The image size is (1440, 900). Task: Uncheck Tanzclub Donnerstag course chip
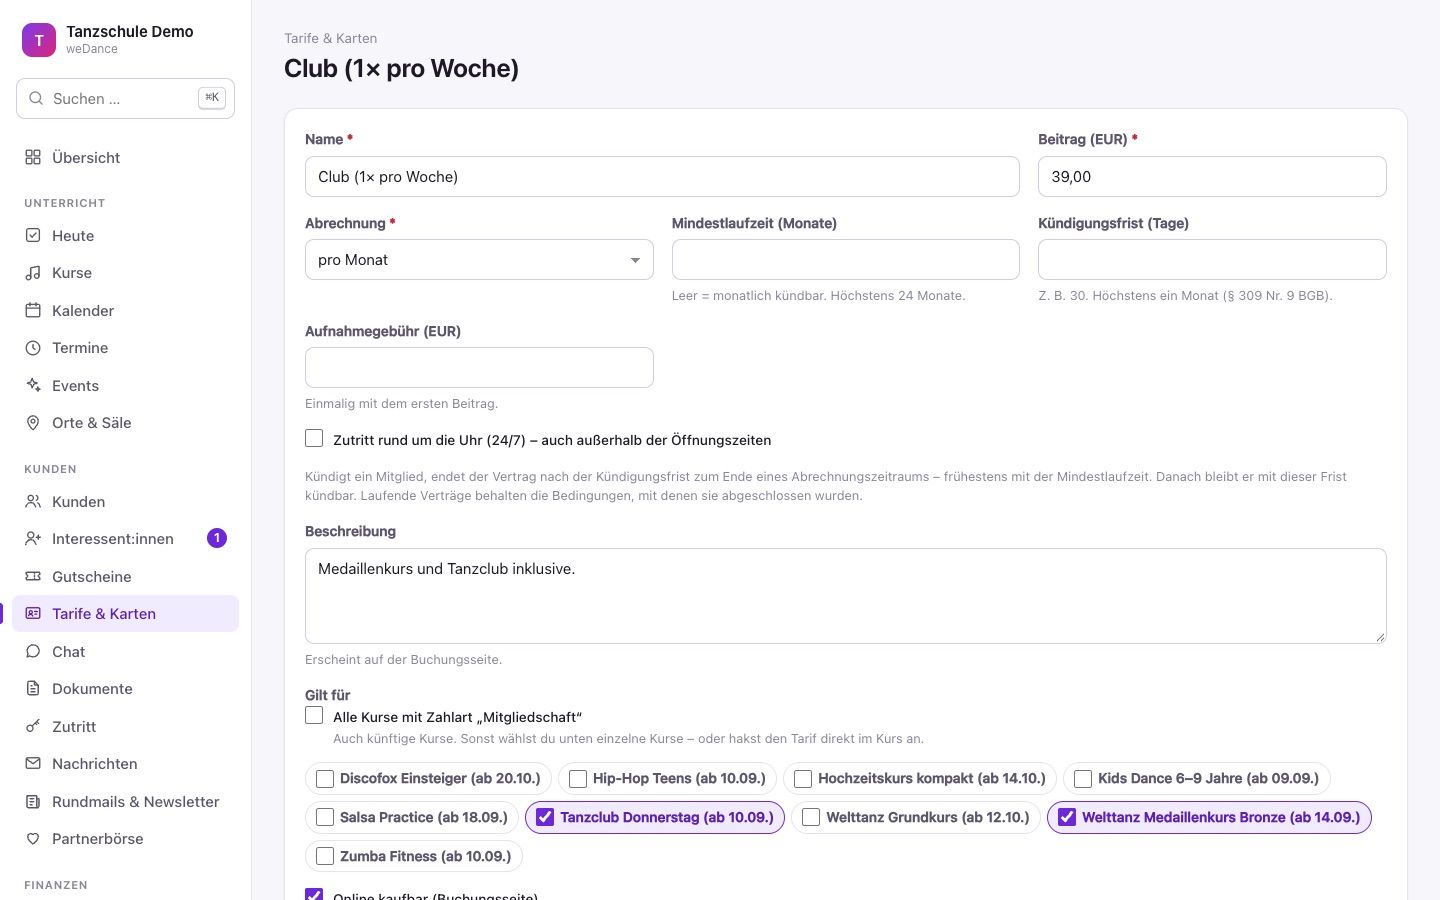tap(545, 817)
